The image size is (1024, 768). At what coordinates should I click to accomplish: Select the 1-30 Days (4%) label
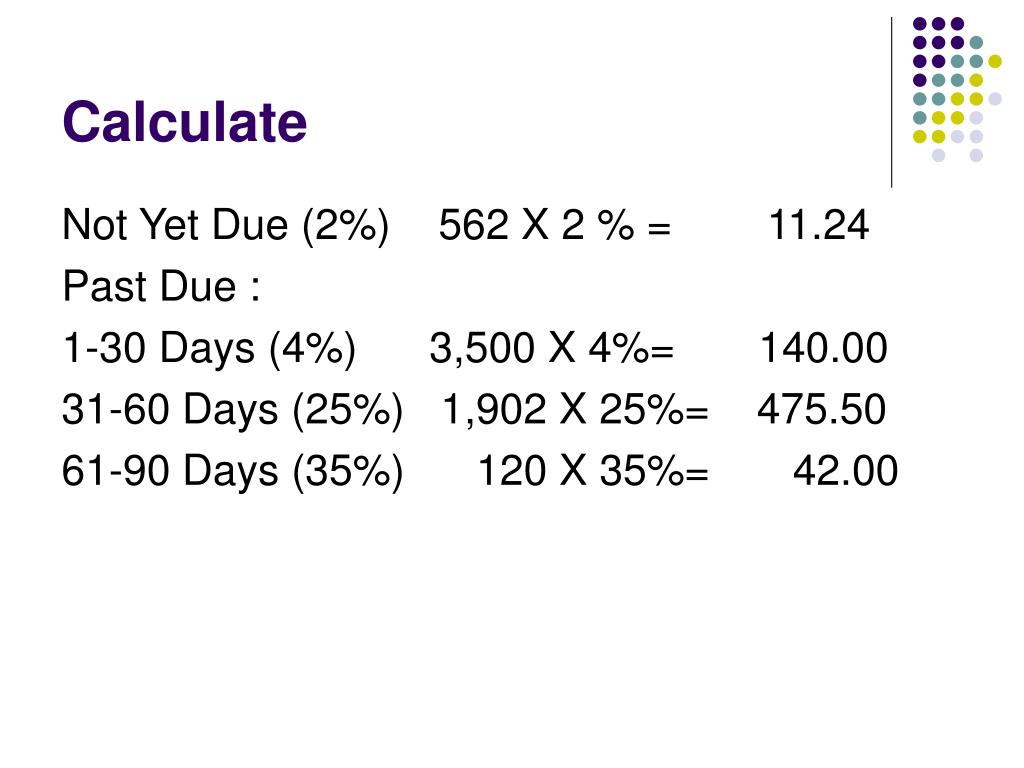[x=209, y=347]
